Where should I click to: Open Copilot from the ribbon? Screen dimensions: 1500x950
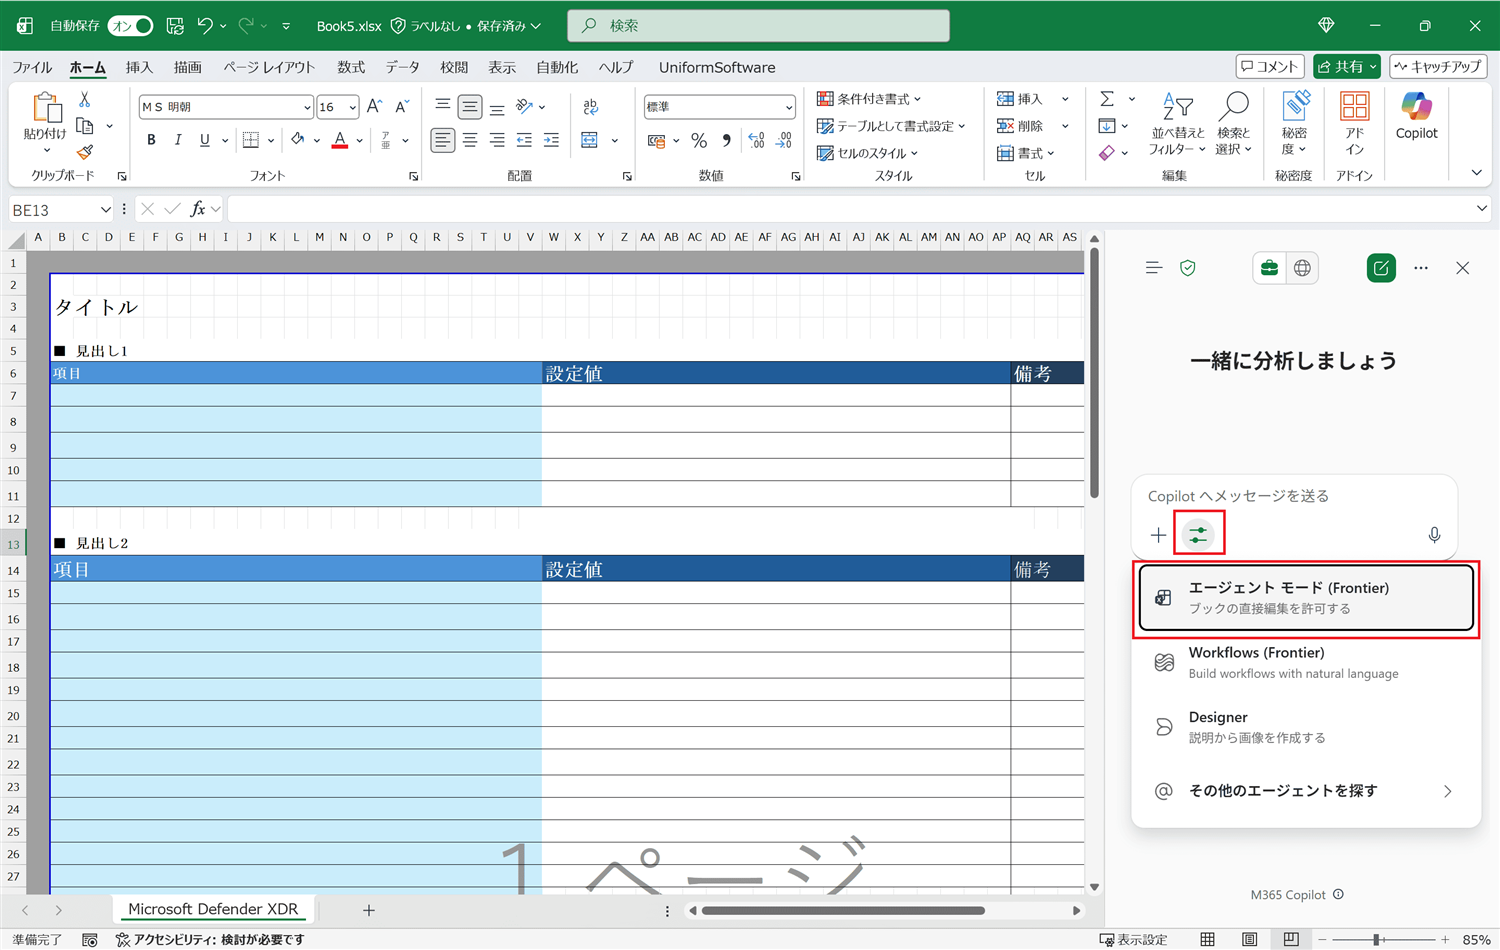tap(1416, 115)
